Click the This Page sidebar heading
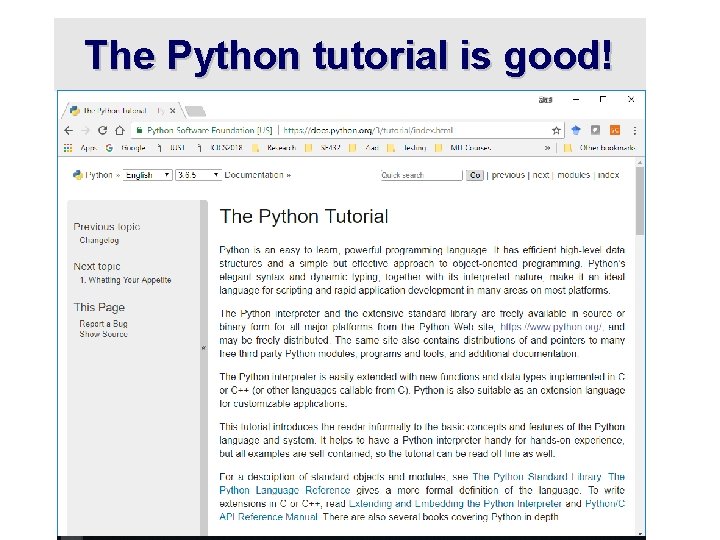The height and width of the screenshot is (540, 720). [99, 307]
